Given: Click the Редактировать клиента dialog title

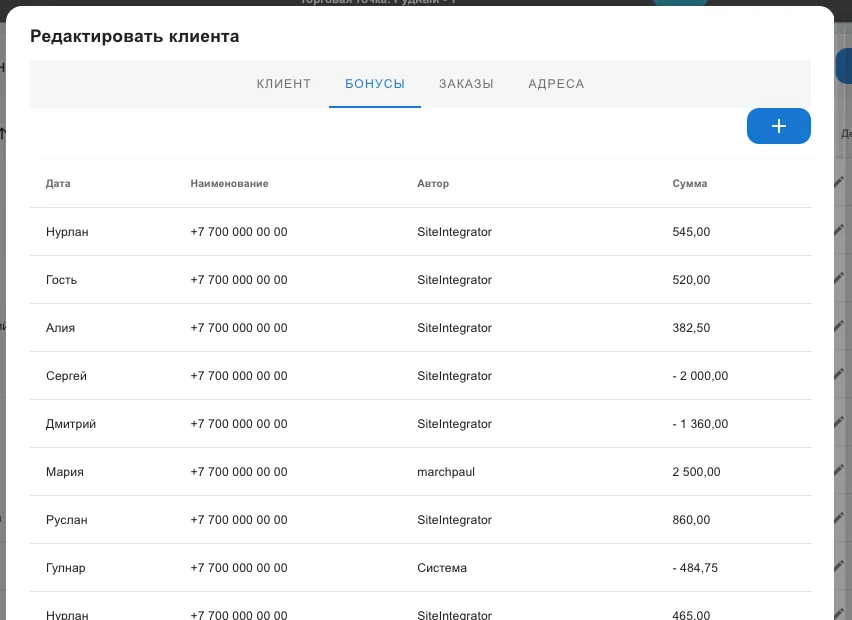Looking at the screenshot, I should 135,36.
